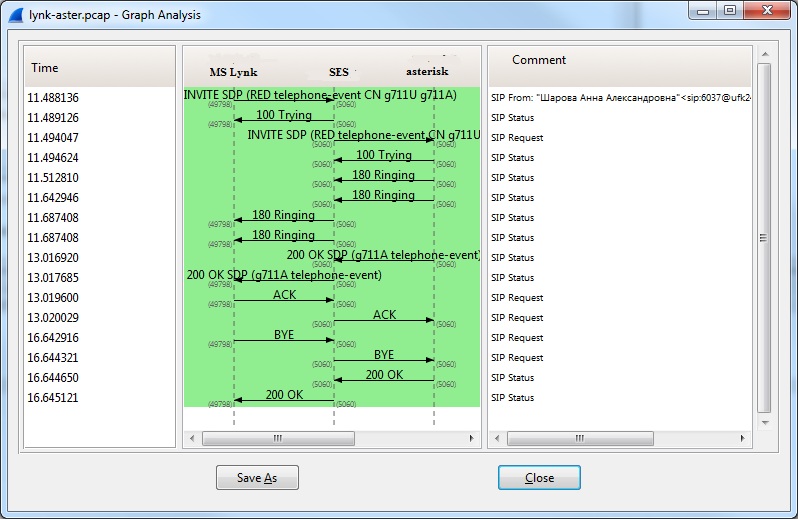This screenshot has height=520, width=798.
Task: Click 180 Ringing message at 11.512810
Action: point(384,175)
